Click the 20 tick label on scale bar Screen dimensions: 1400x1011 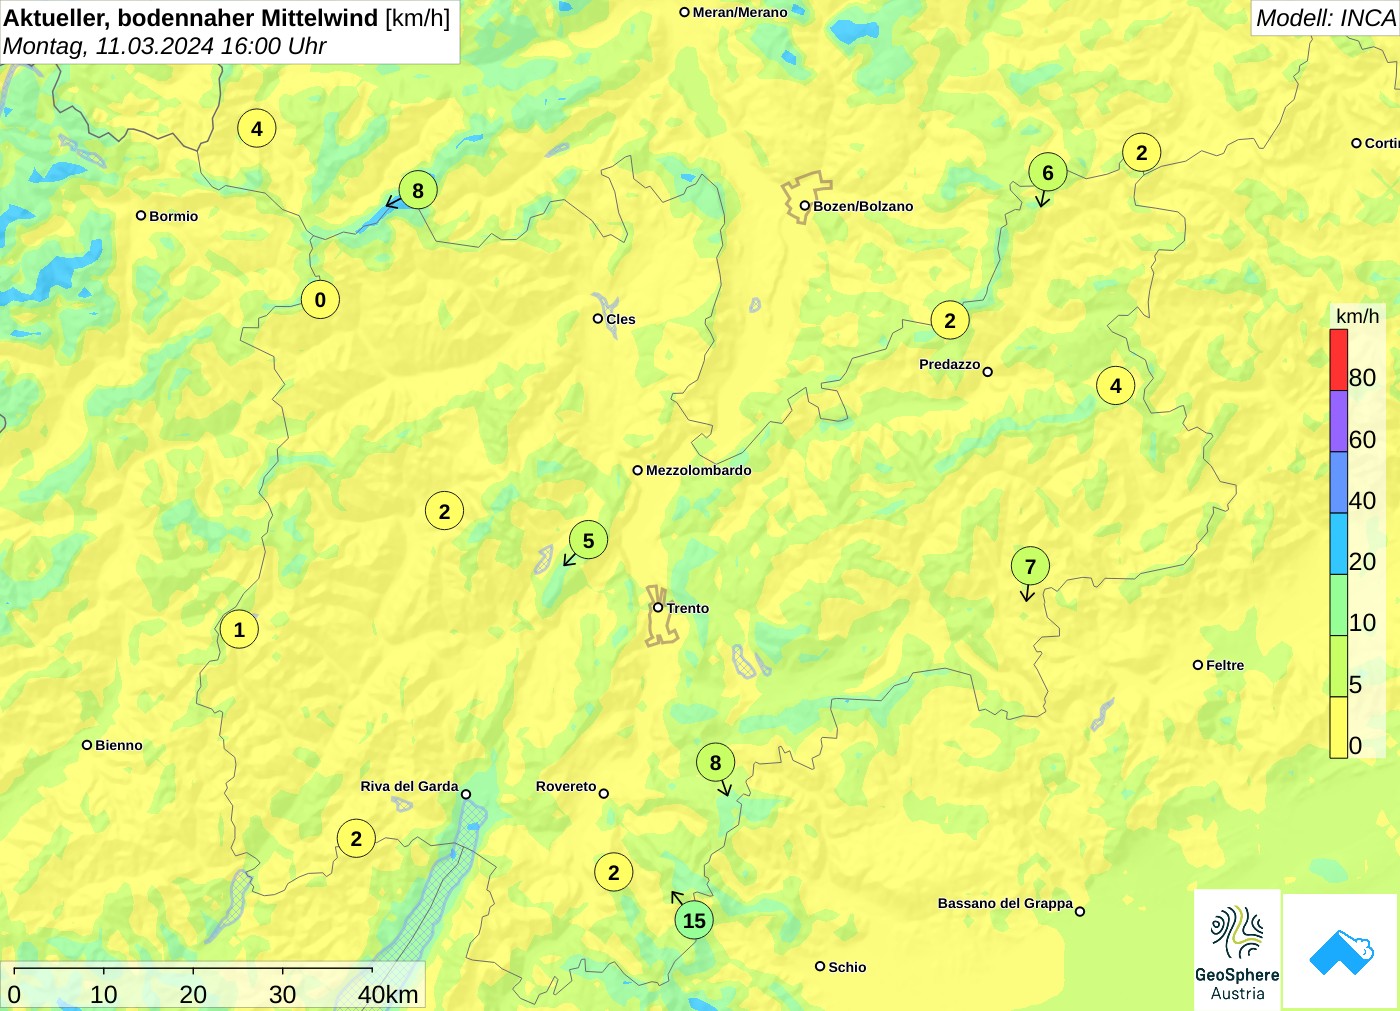click(x=193, y=994)
